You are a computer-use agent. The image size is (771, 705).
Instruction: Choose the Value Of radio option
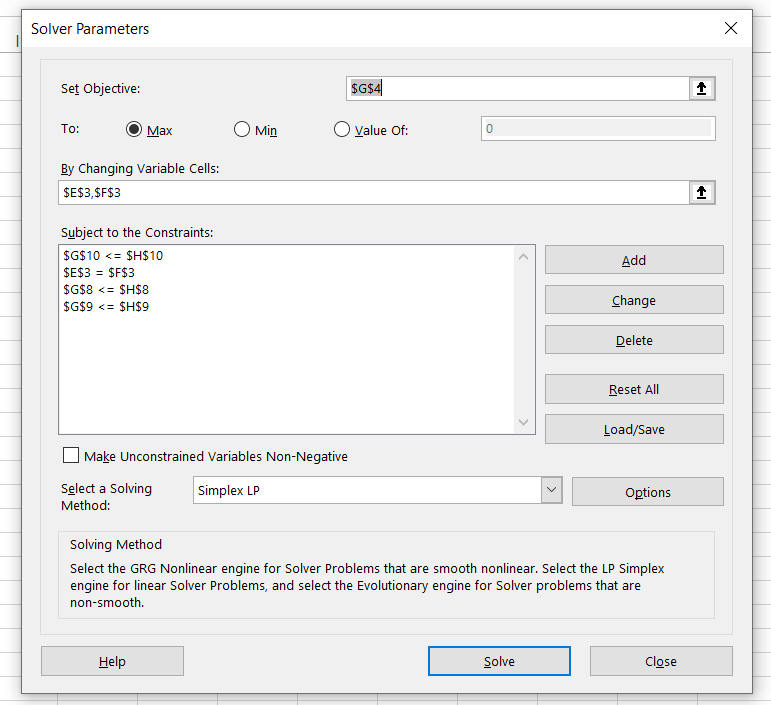coord(342,130)
